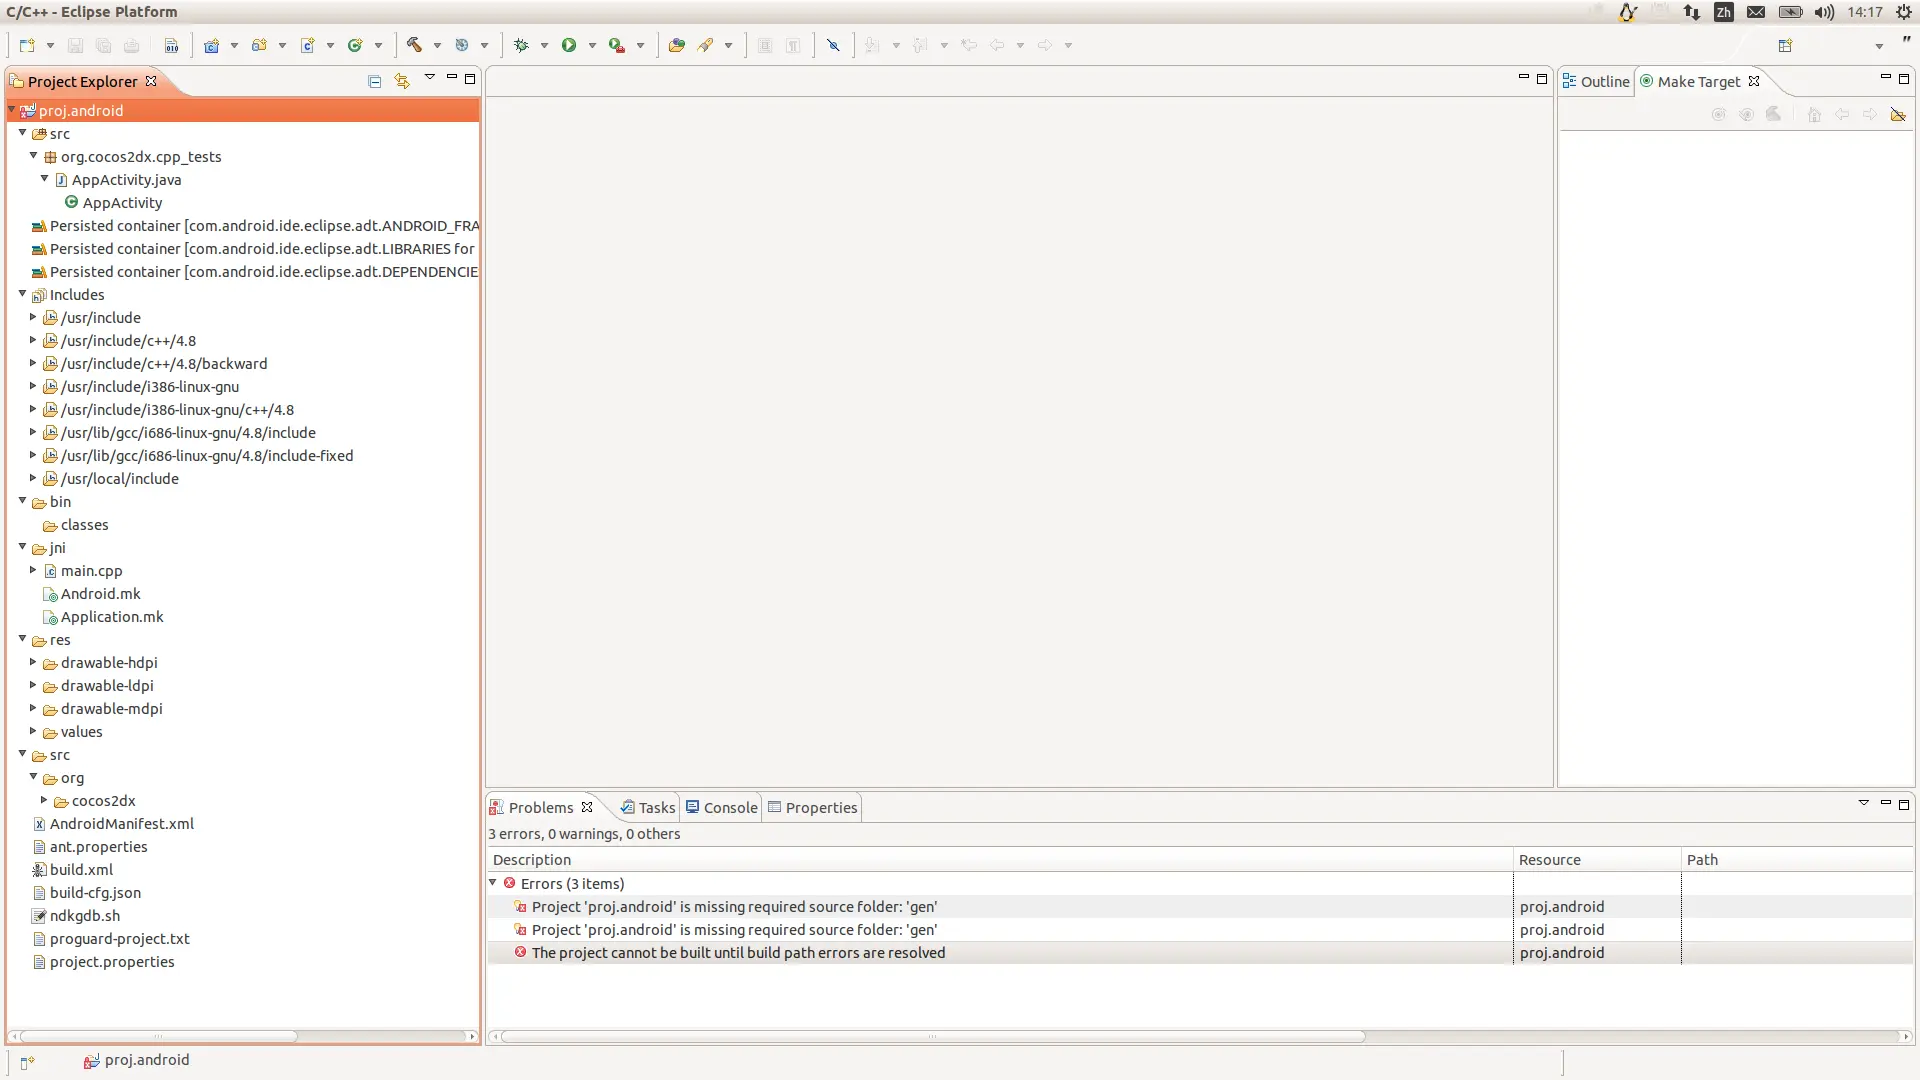Click the Debug bug icon
The height and width of the screenshot is (1080, 1920).
521,46
